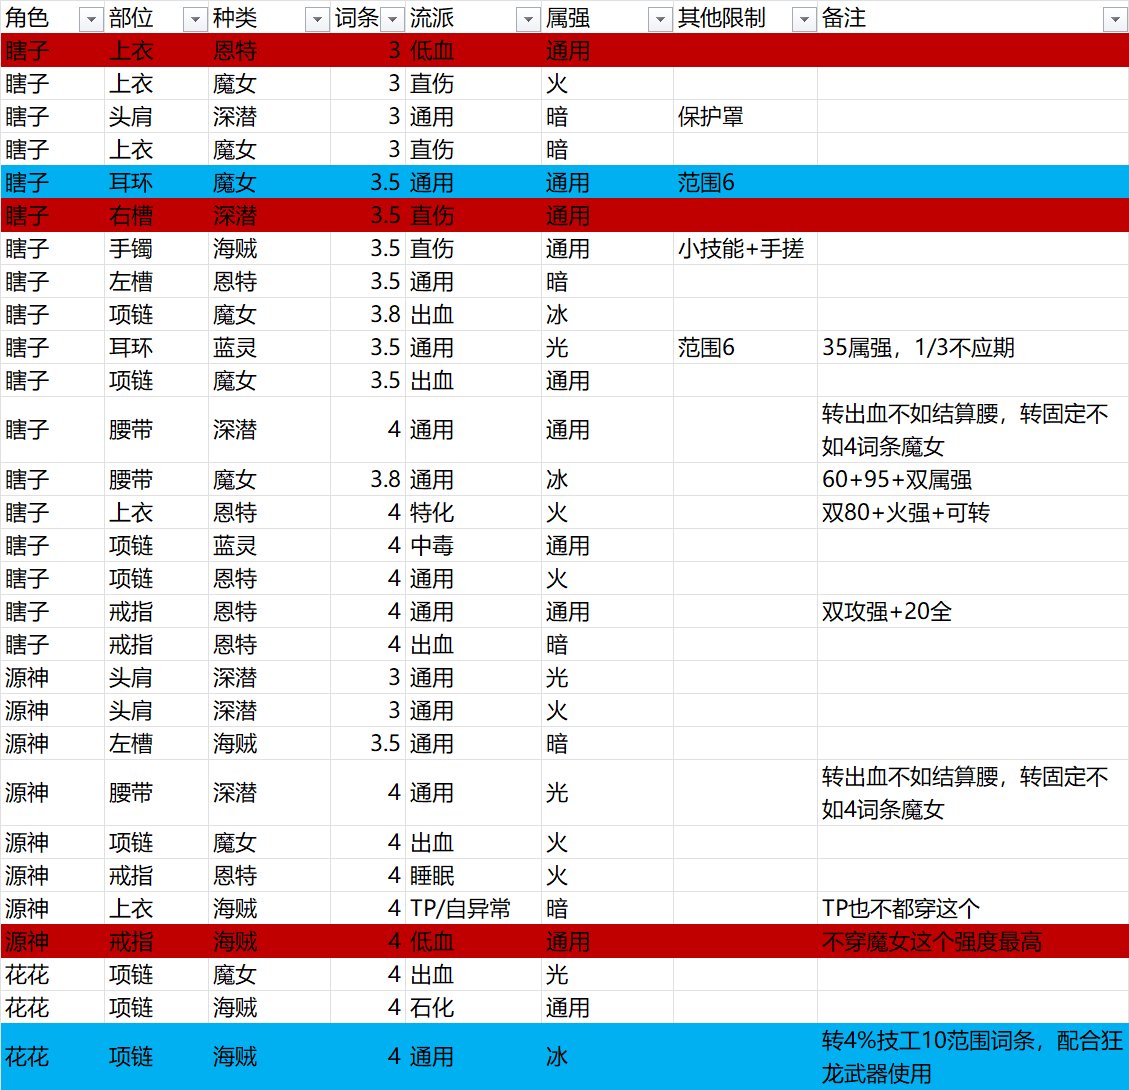Click the 35属强，1/3不应期 note cell
This screenshot has height=1090, width=1129.
[973, 348]
